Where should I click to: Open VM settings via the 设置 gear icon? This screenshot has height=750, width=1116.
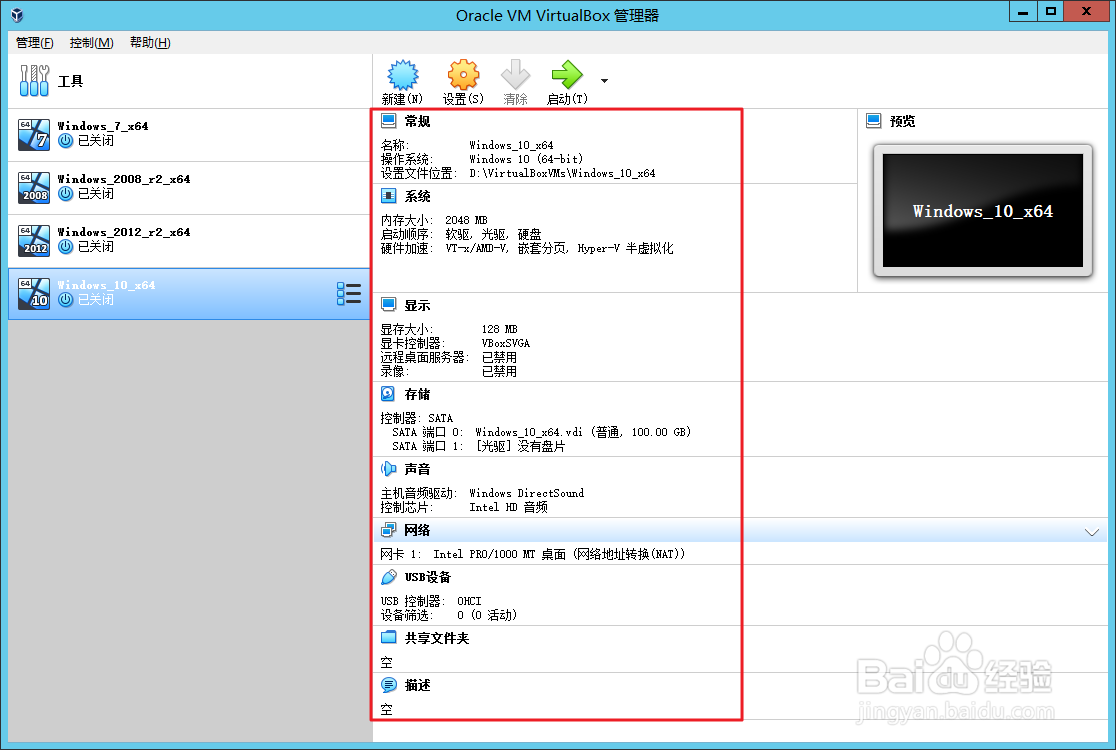tap(462, 74)
